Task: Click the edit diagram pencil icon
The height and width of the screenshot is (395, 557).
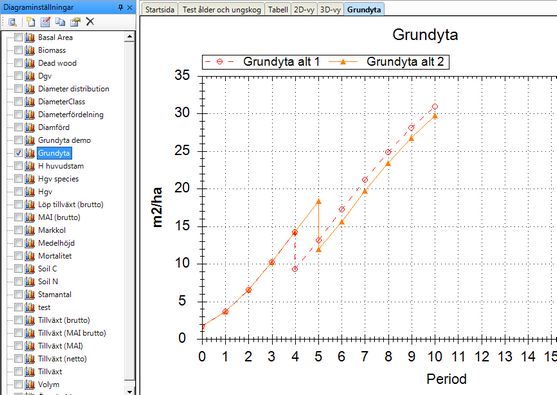Action: (45, 22)
